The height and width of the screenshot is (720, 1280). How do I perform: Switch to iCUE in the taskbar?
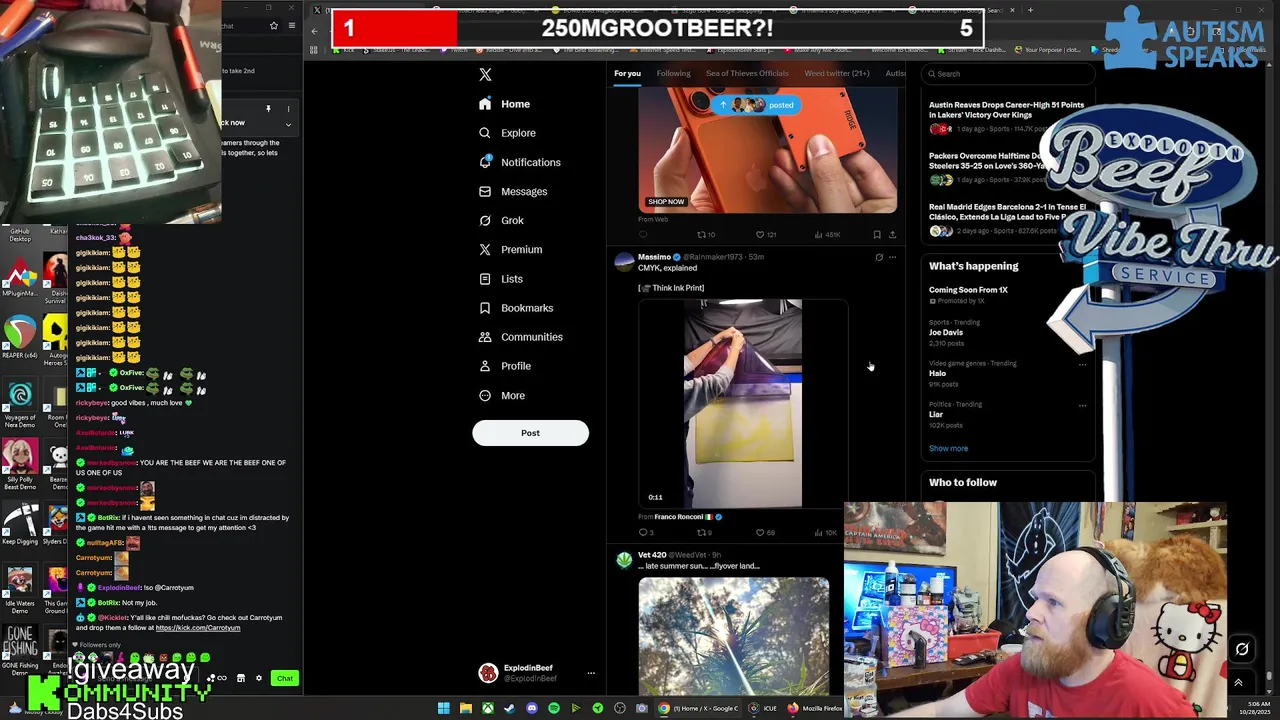[763, 708]
